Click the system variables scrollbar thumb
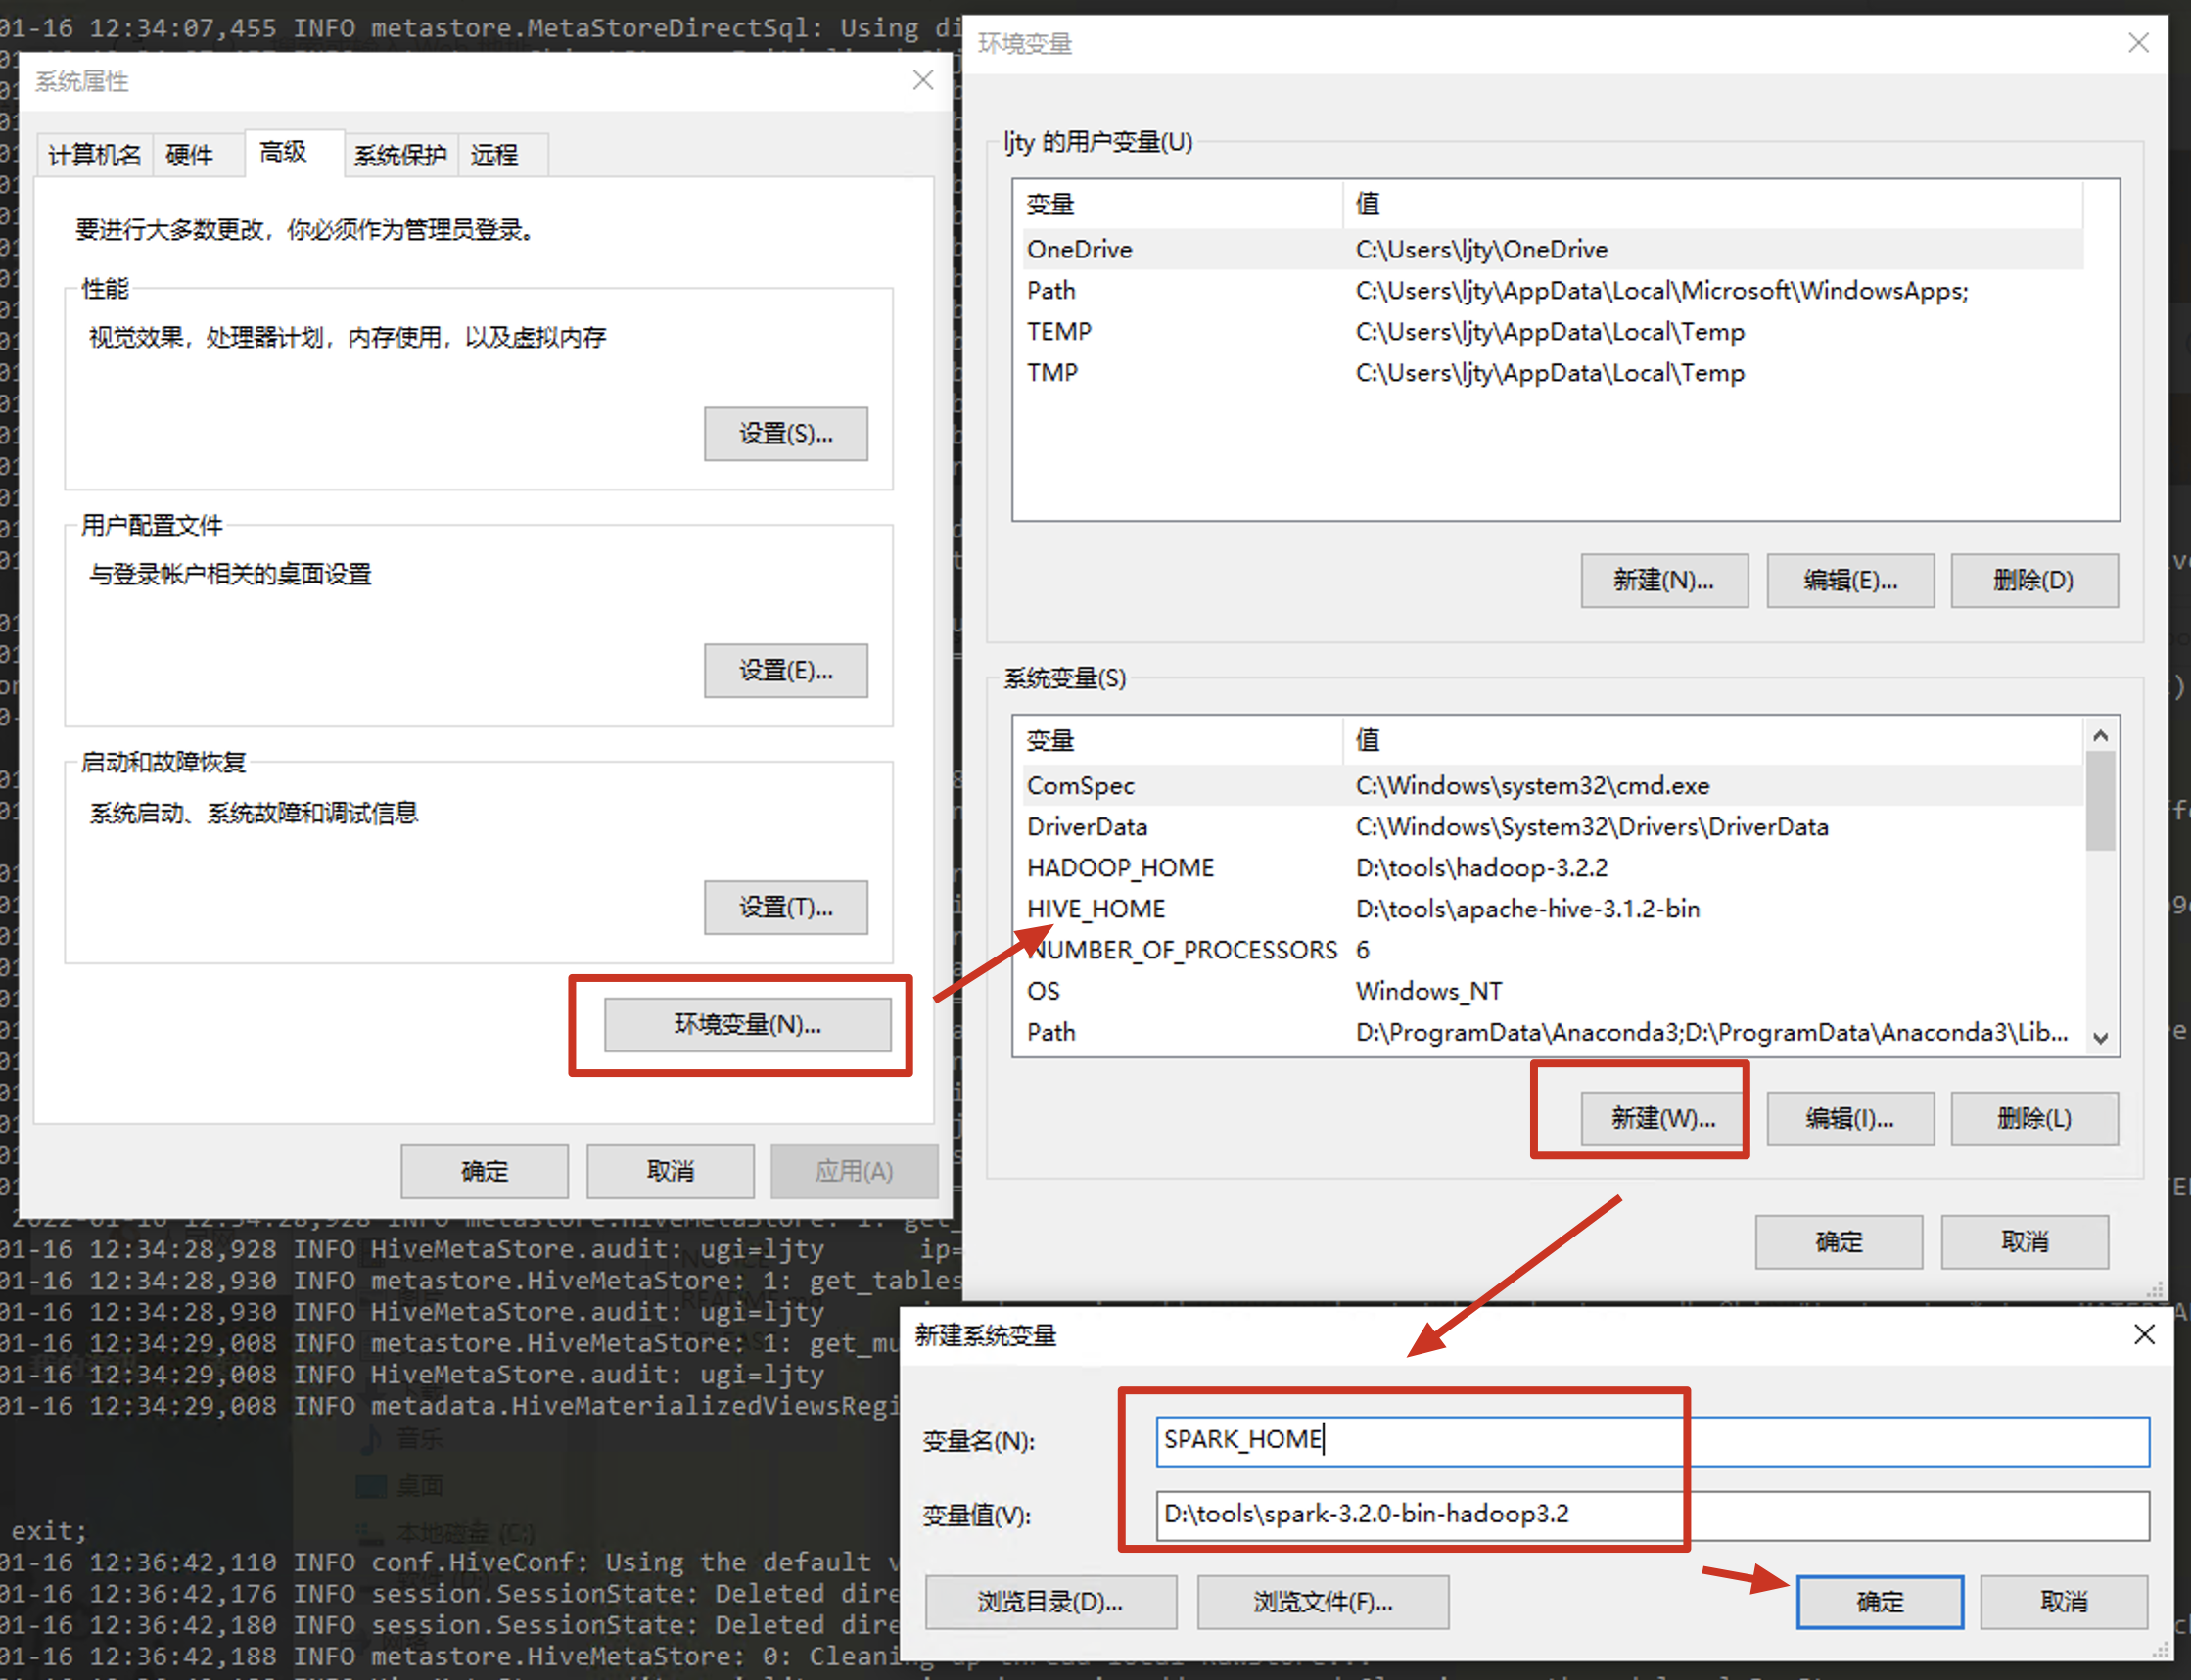Viewport: 2191px width, 1680px height. (x=2101, y=802)
